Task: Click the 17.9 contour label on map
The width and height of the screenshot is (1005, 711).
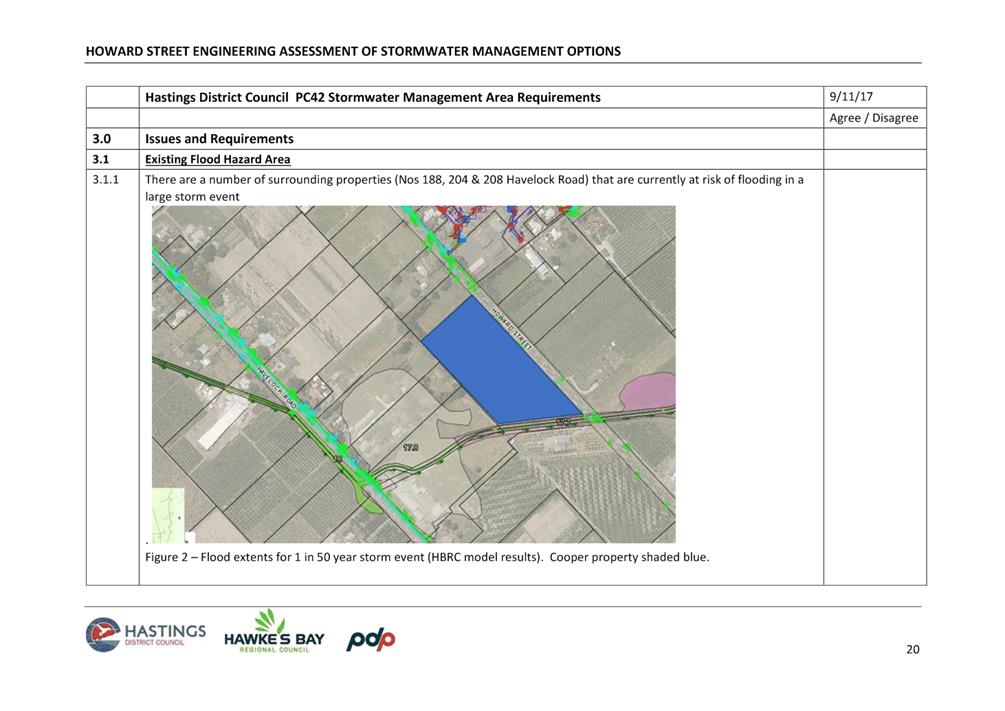Action: (x=411, y=448)
